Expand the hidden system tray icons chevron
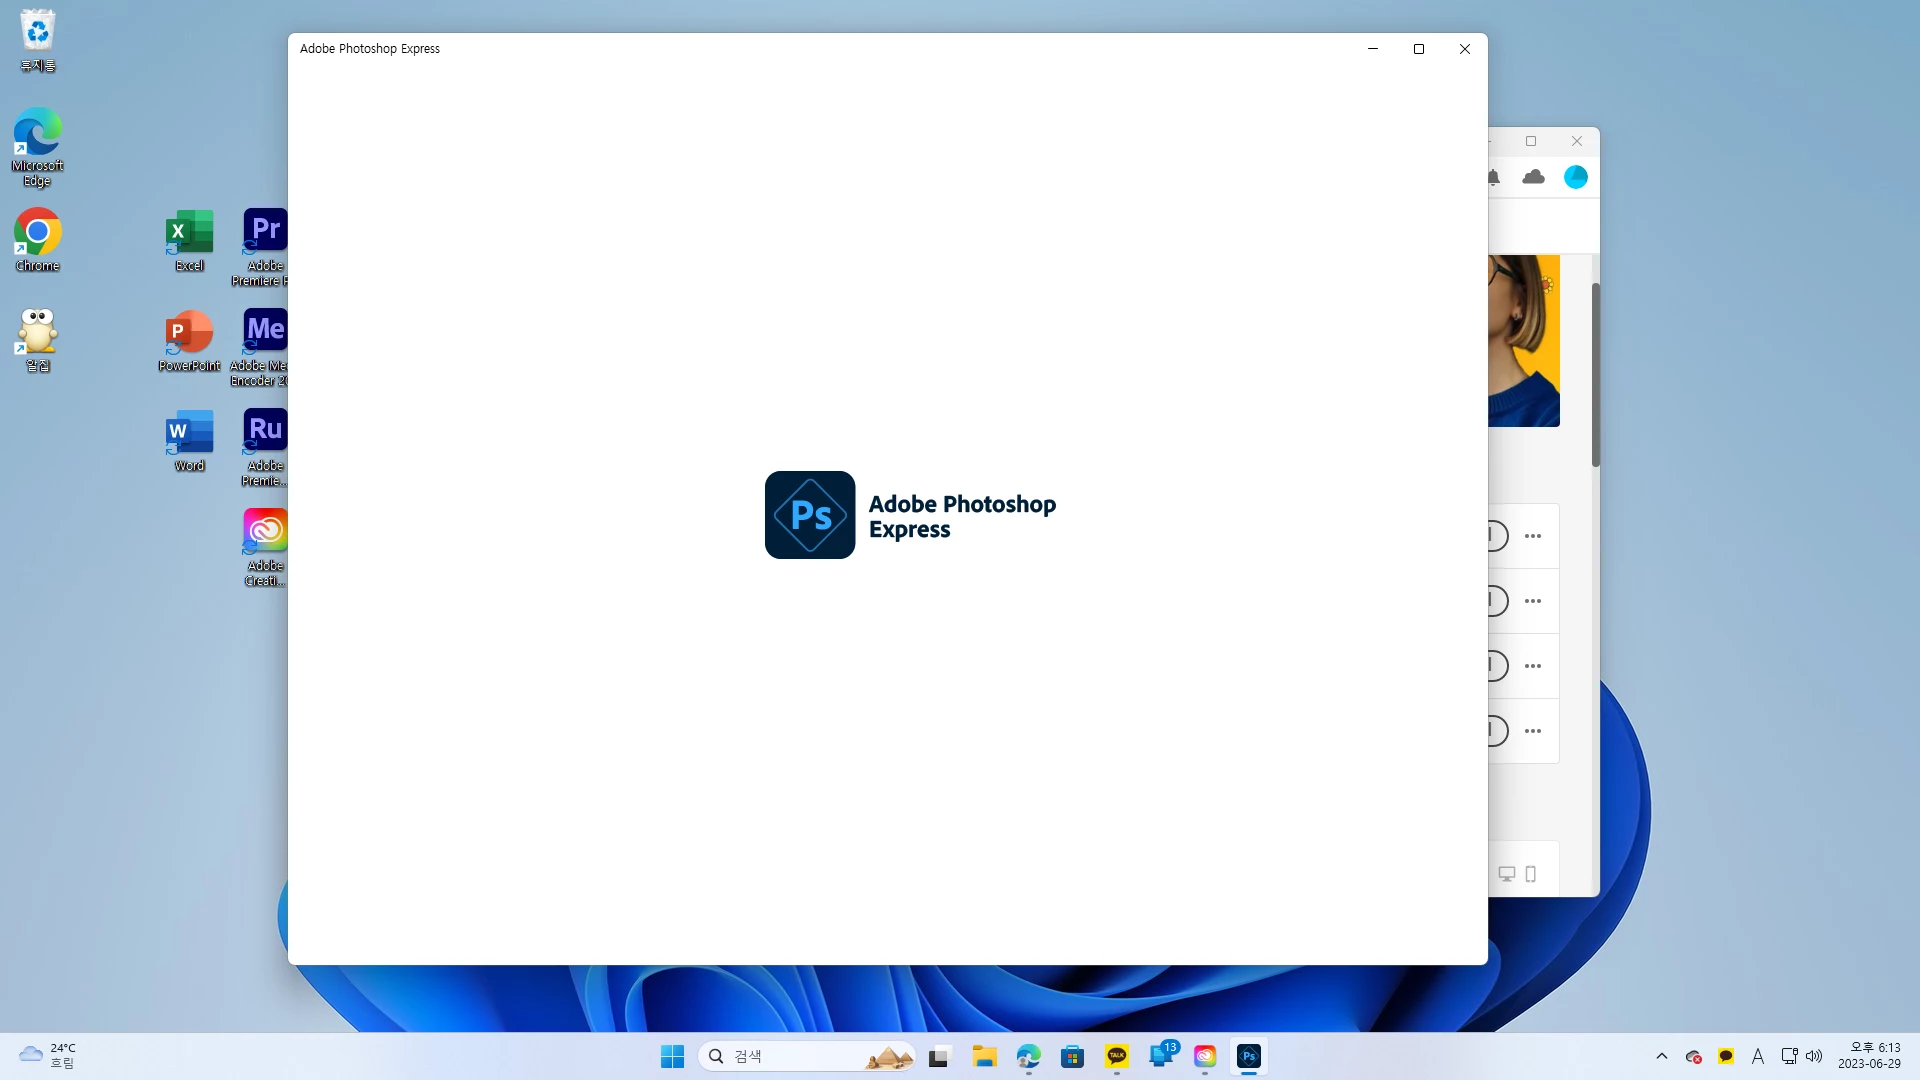 [x=1662, y=1056]
